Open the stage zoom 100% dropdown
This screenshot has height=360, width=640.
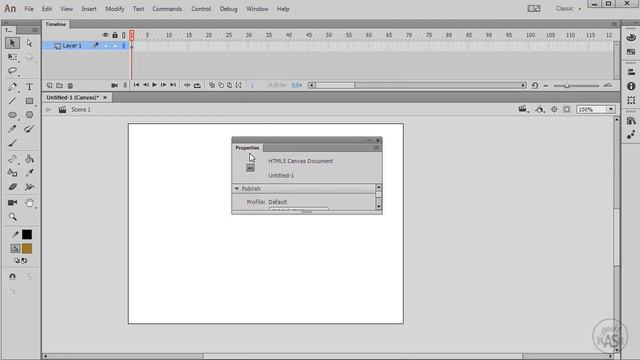point(611,109)
